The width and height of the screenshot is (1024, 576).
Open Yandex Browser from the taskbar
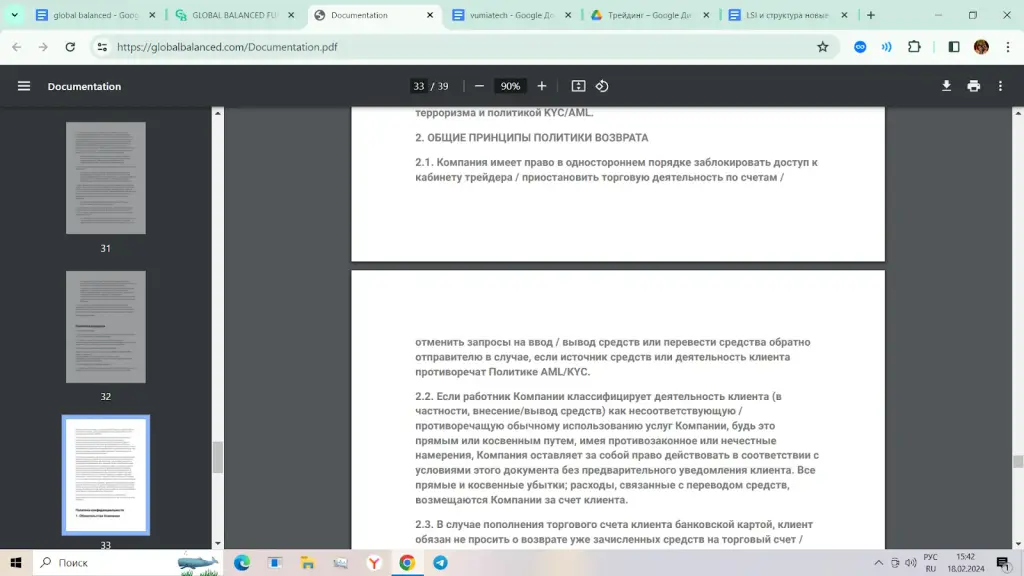(x=374, y=562)
